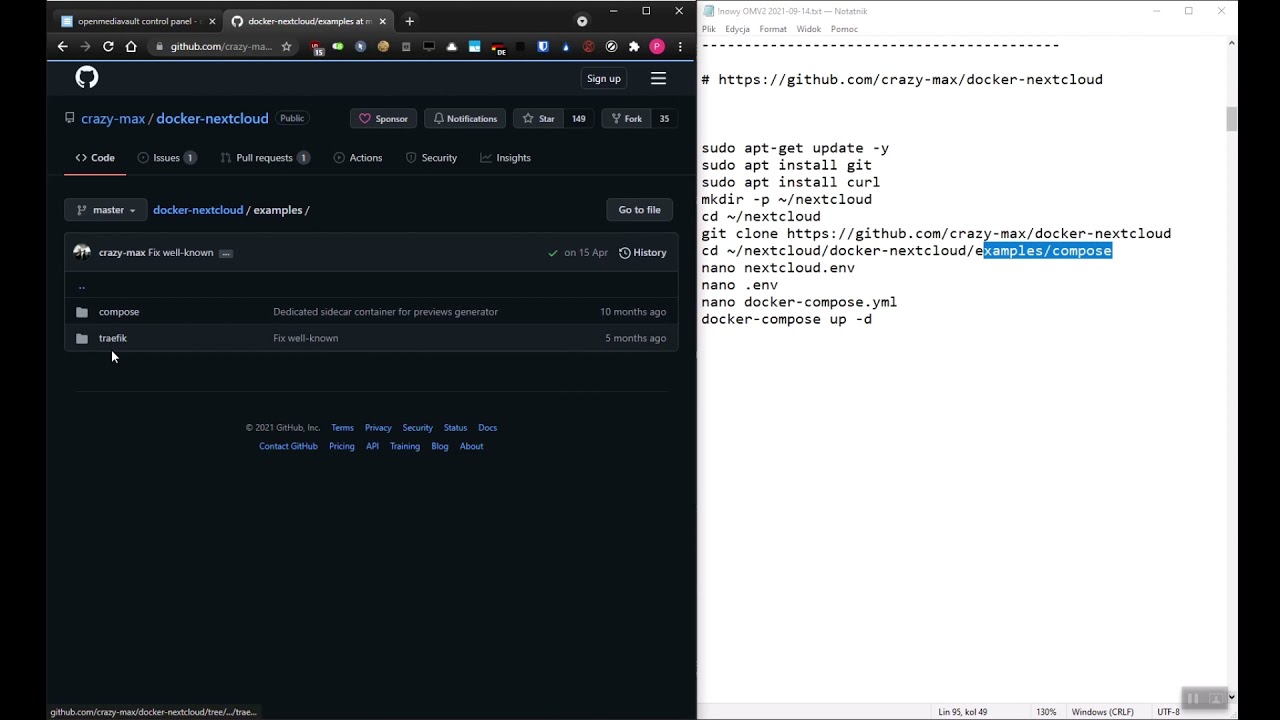The width and height of the screenshot is (1280, 720).
Task: Open the Format menu in Notatnik
Action: coord(773,29)
